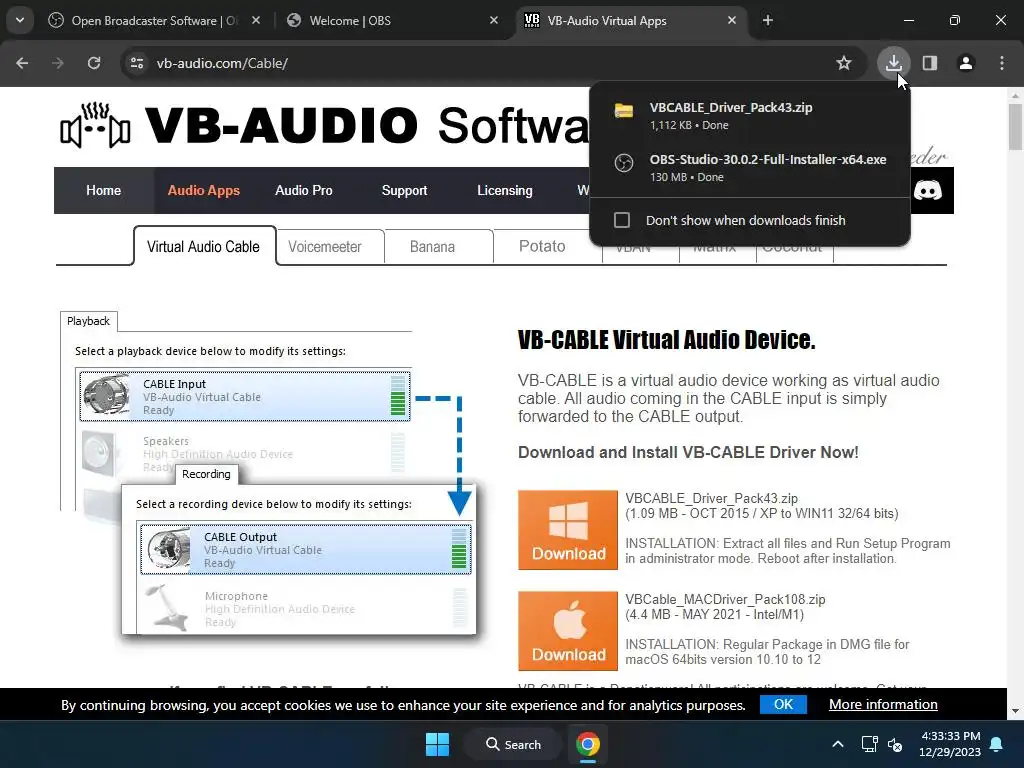Open the Chrome profile avatar icon
1024x768 pixels.
[x=966, y=63]
